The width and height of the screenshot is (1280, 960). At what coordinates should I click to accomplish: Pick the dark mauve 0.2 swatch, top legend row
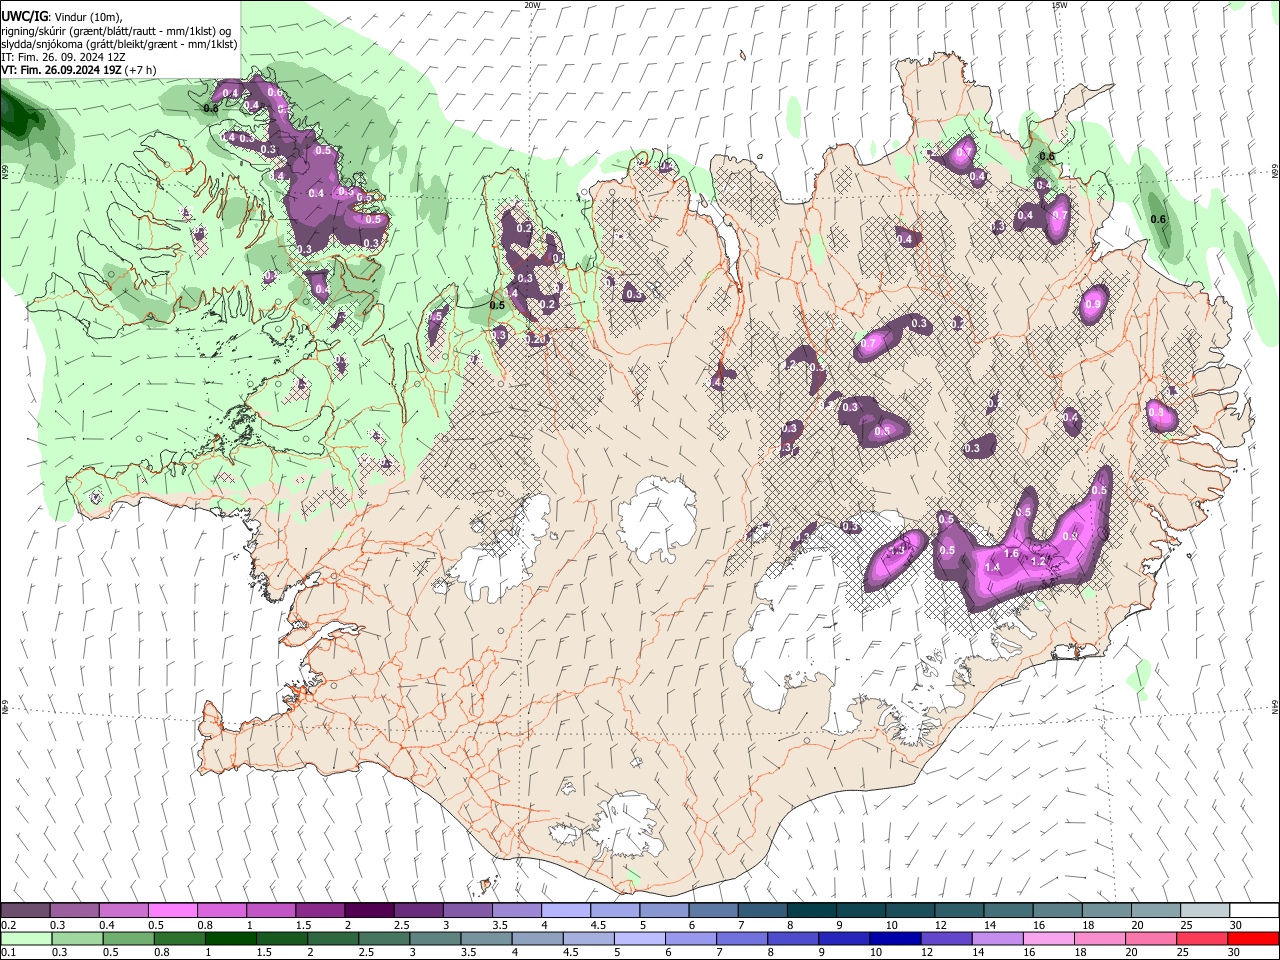click(x=25, y=910)
